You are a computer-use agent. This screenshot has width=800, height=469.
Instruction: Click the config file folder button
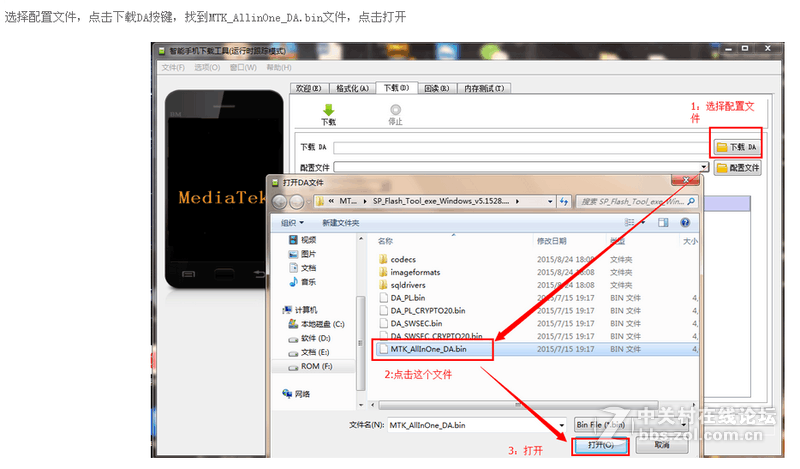point(738,168)
